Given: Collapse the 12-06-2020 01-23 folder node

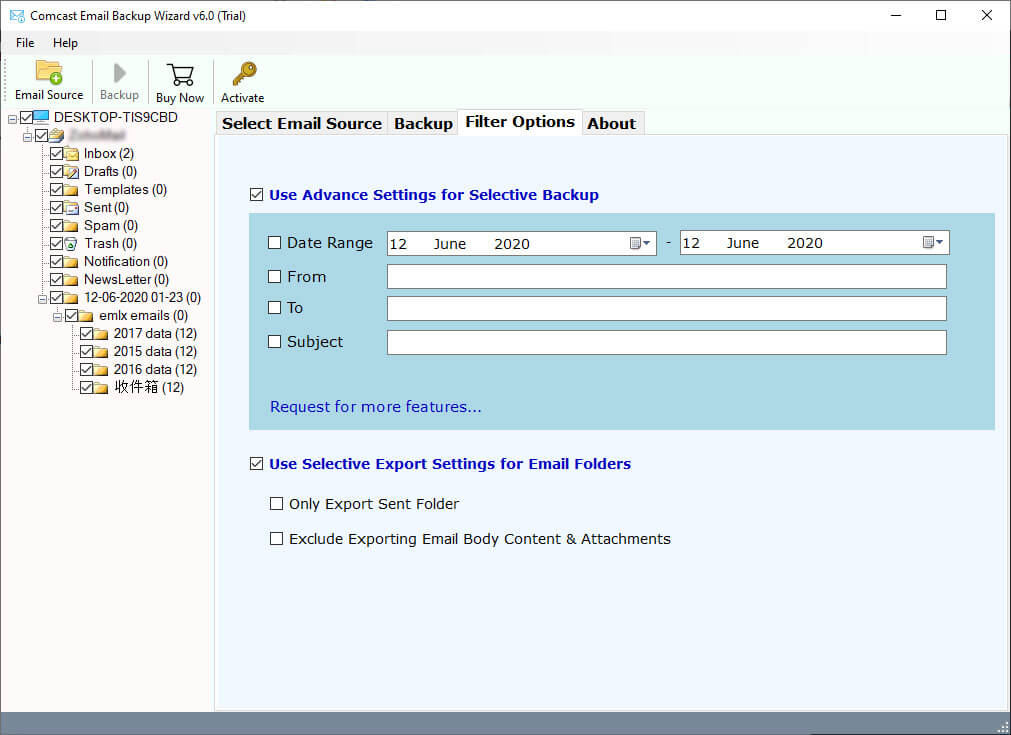Looking at the screenshot, I should 43,299.
